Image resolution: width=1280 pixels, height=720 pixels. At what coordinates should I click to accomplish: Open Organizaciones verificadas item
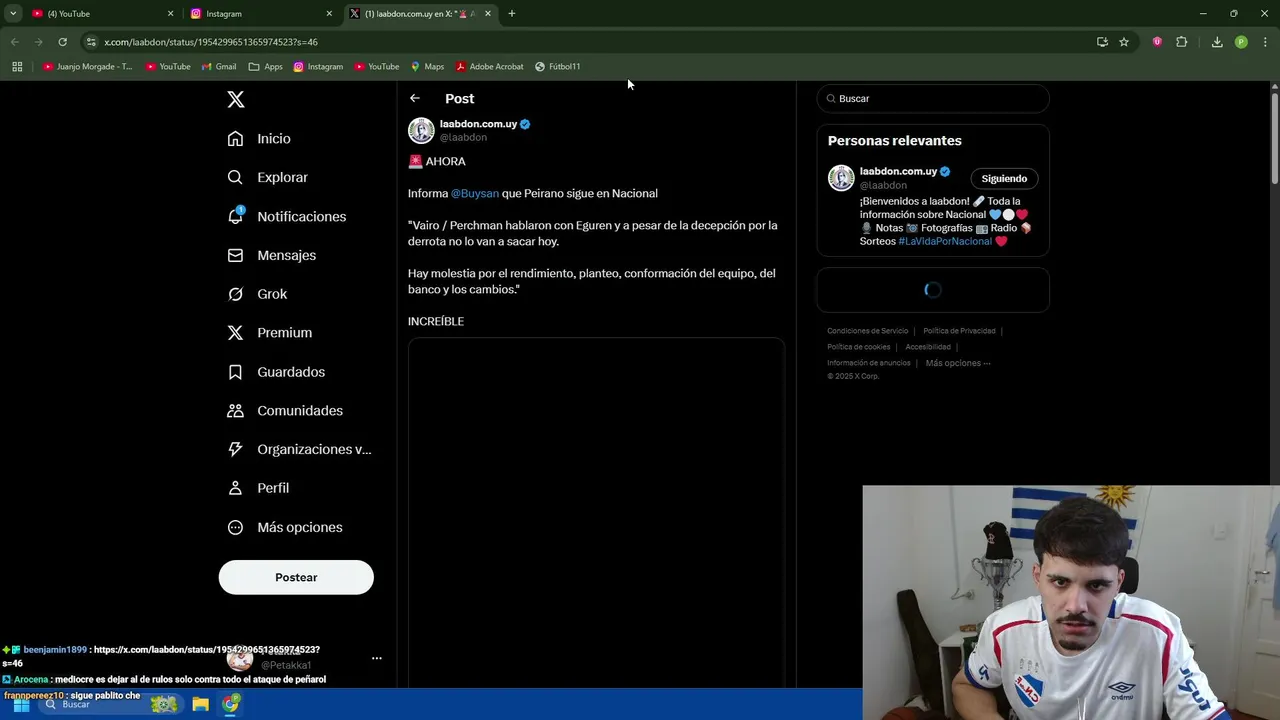300,449
